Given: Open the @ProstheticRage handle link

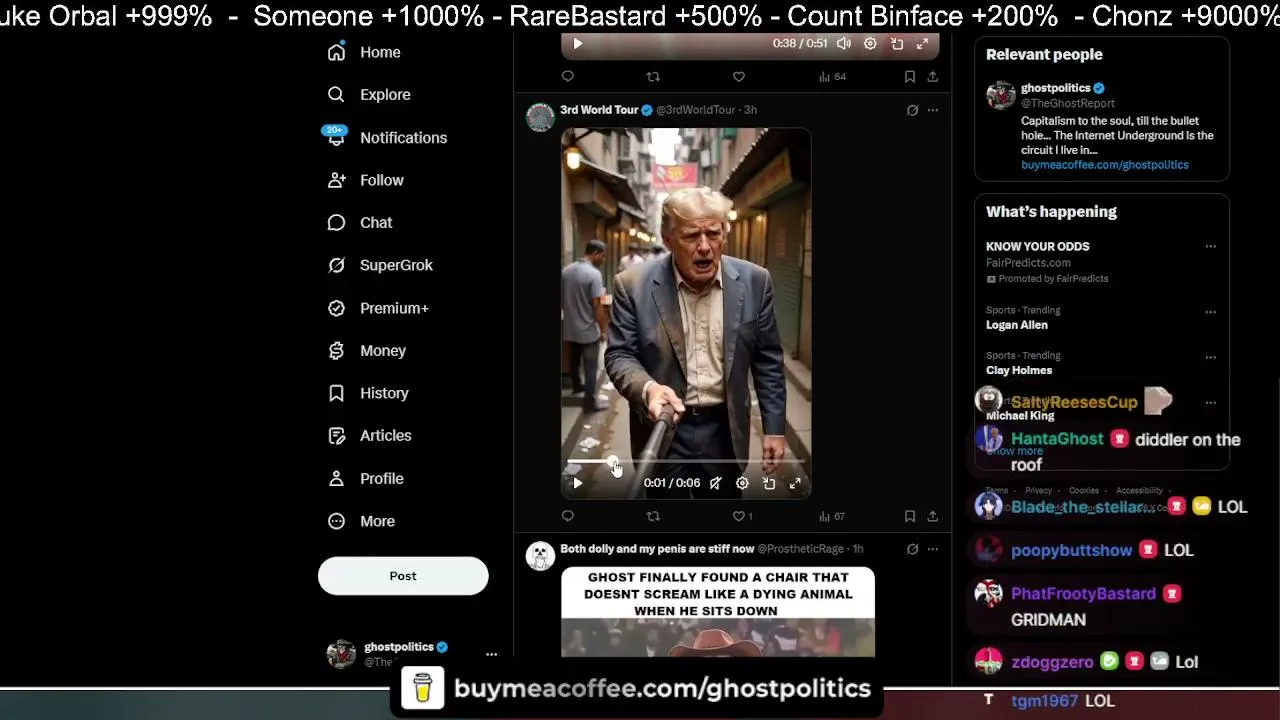Looking at the screenshot, I should point(801,549).
